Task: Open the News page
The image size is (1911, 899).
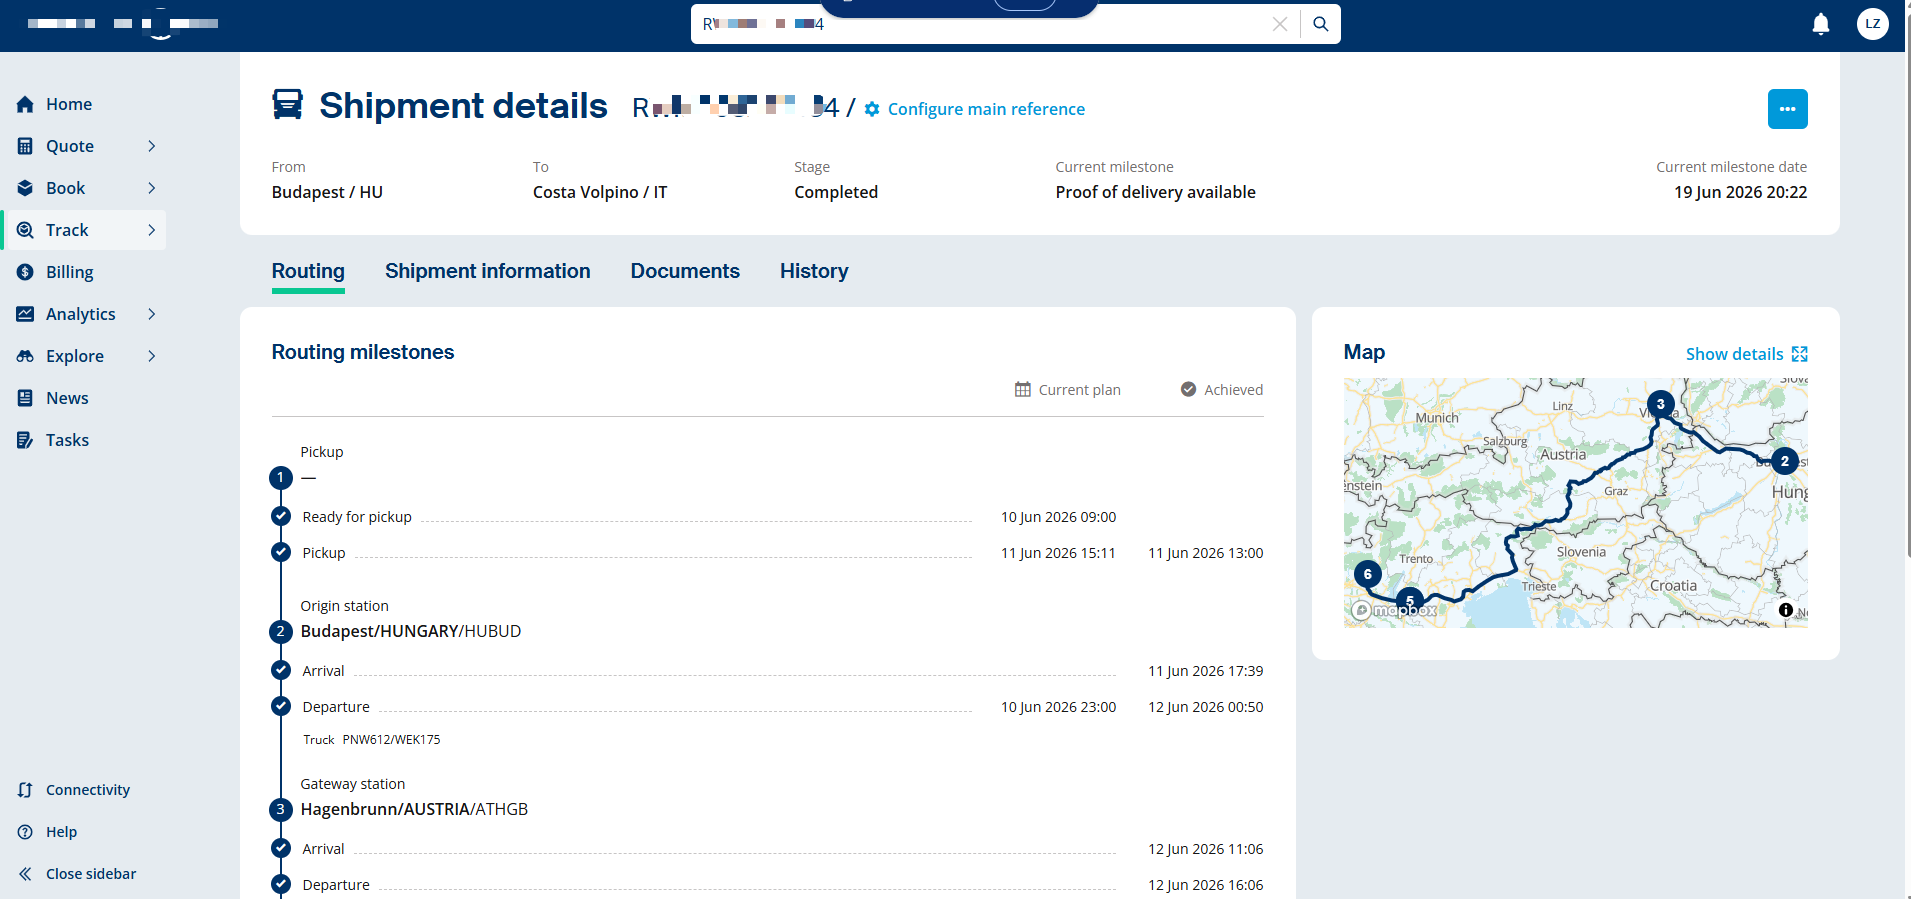Action: click(67, 398)
